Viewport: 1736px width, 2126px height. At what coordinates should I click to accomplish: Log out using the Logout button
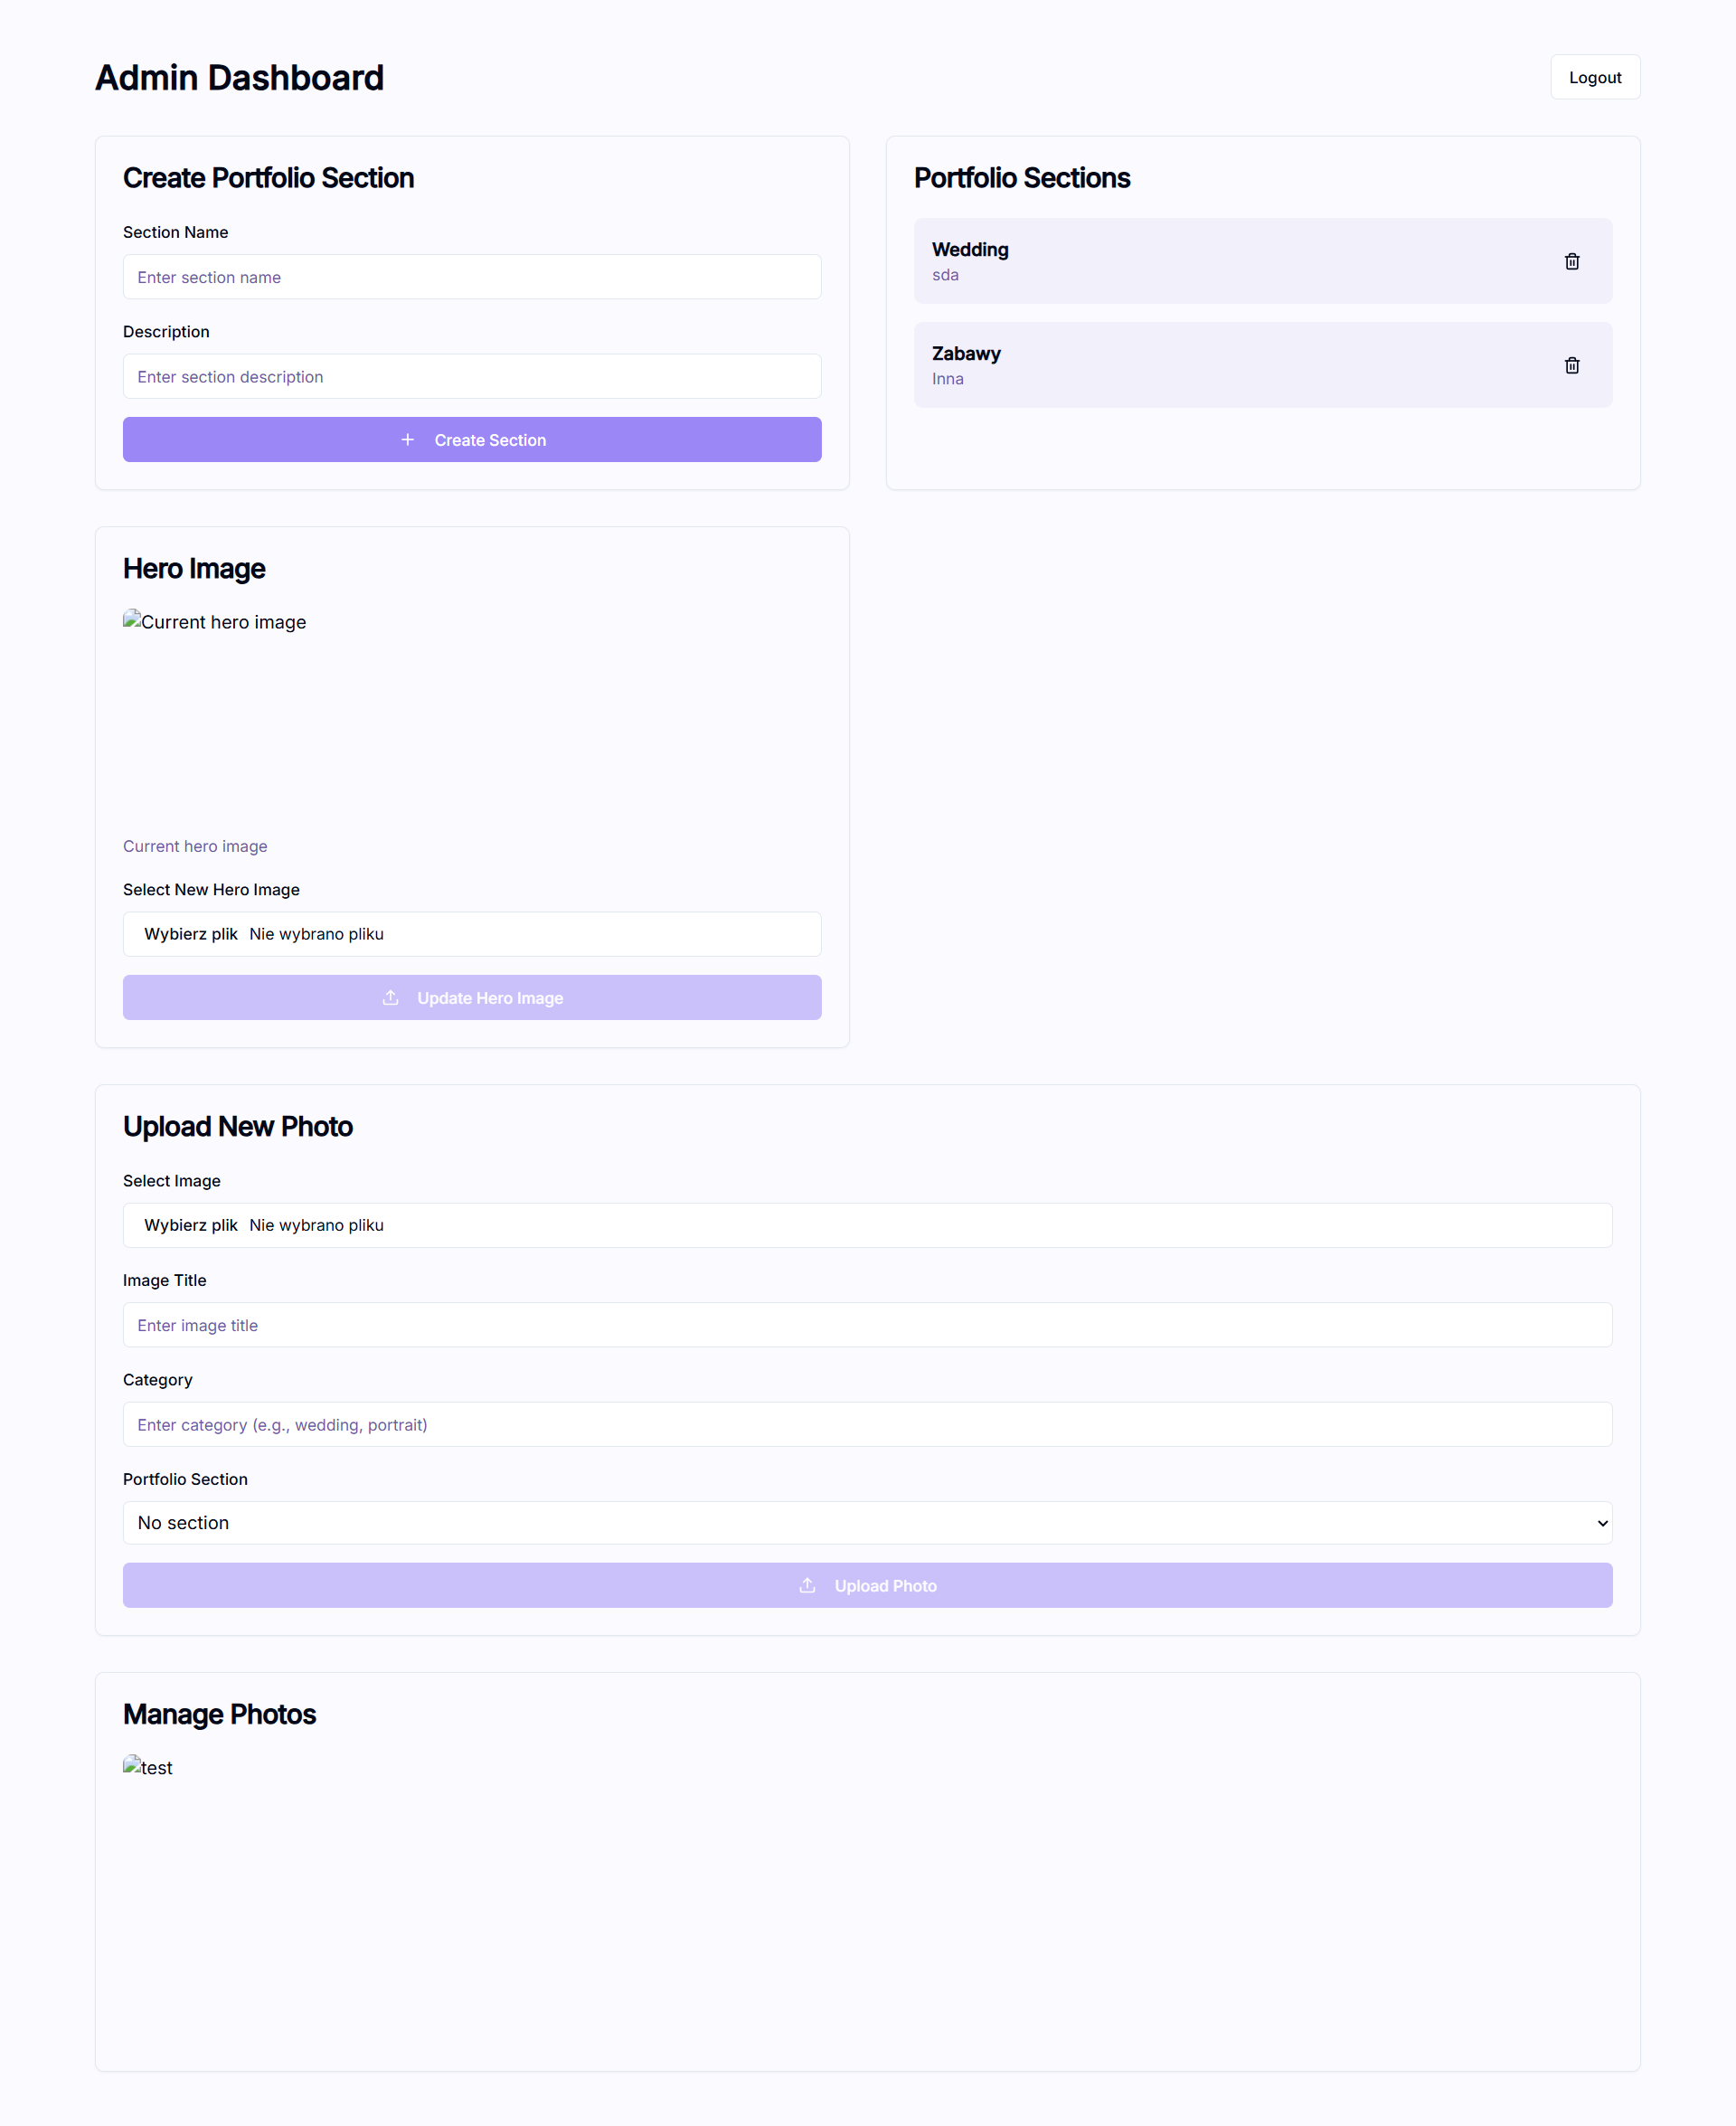pyautogui.click(x=1595, y=77)
